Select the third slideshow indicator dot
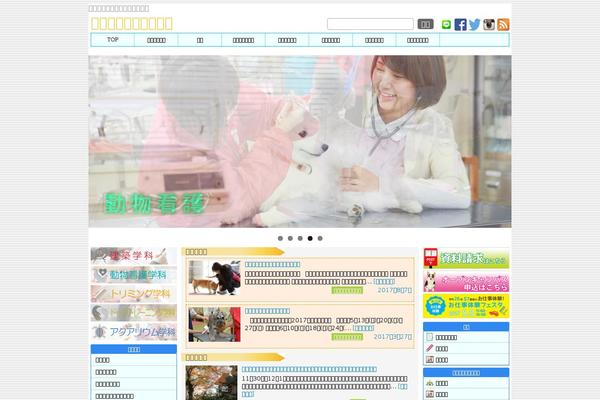This screenshot has height=400, width=600. tap(300, 238)
